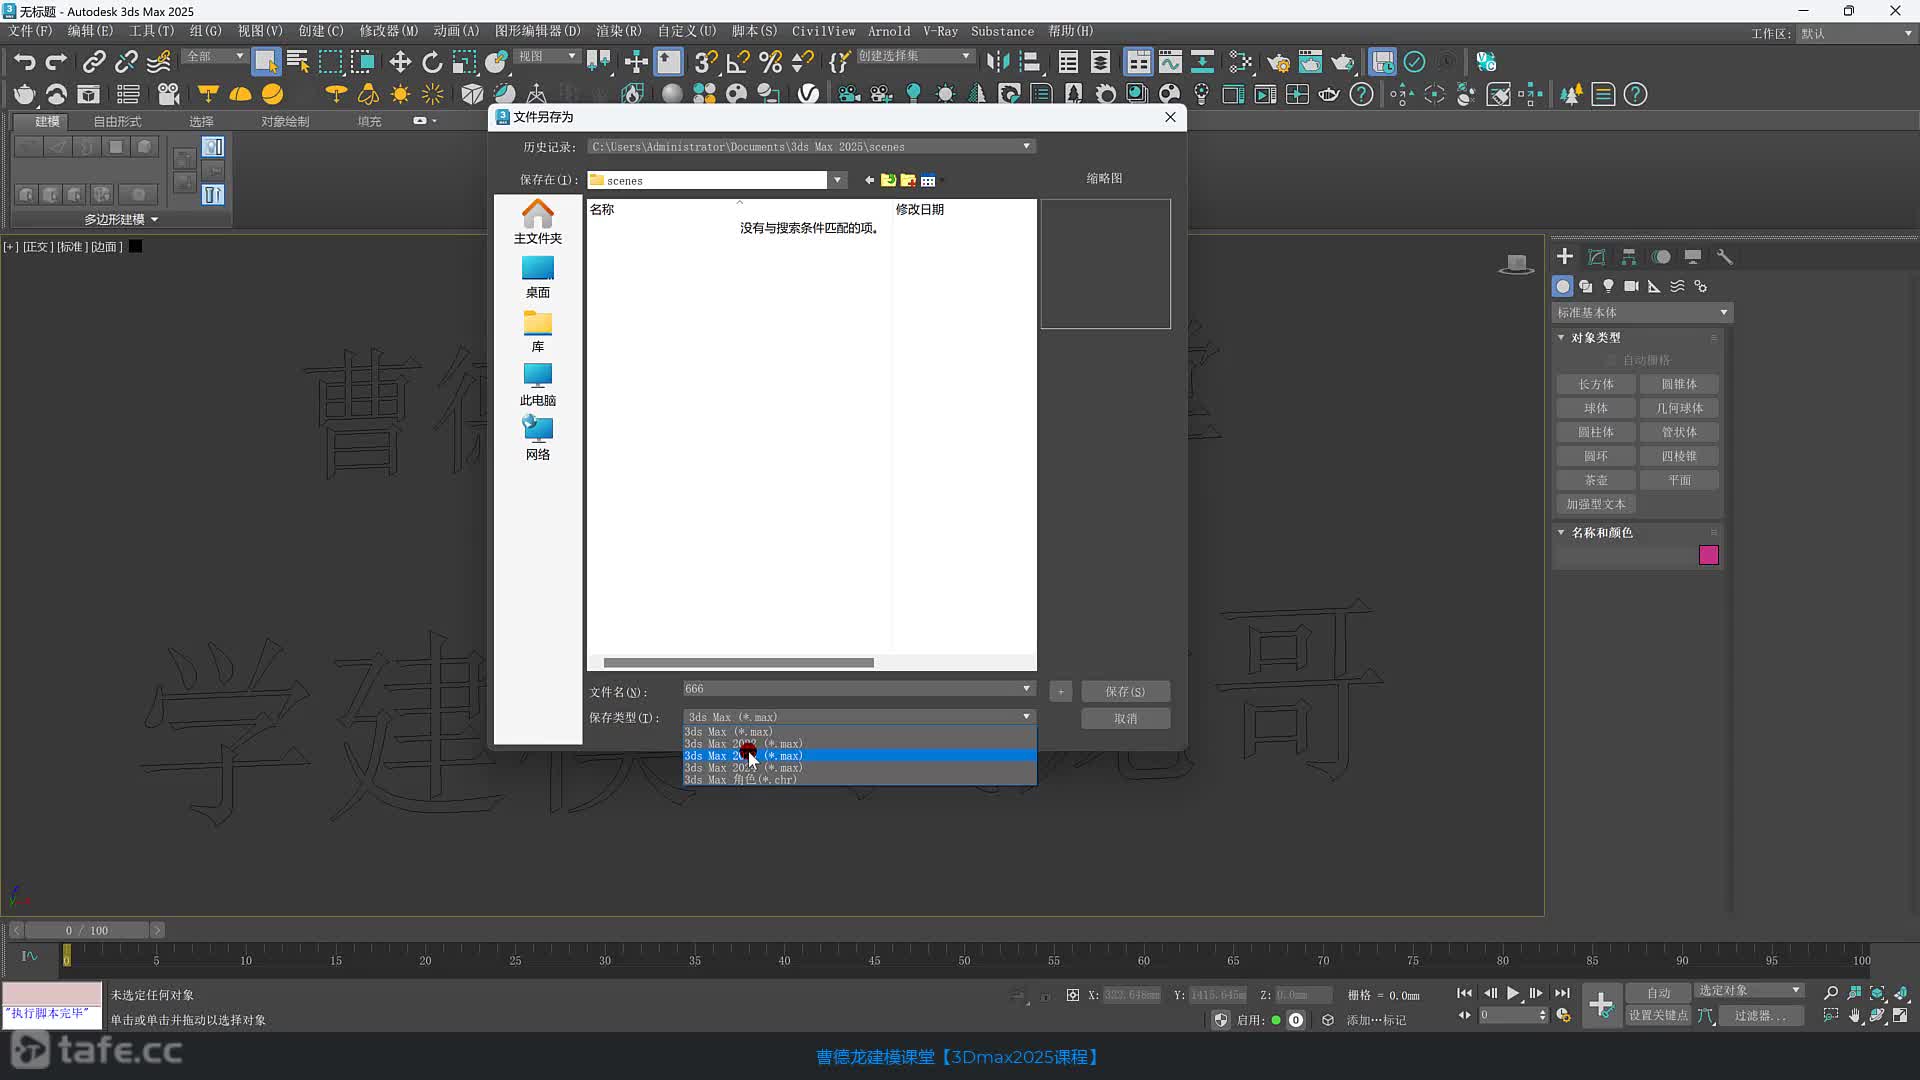Click the Align tool icon
1920x1080 pixels.
click(1030, 62)
